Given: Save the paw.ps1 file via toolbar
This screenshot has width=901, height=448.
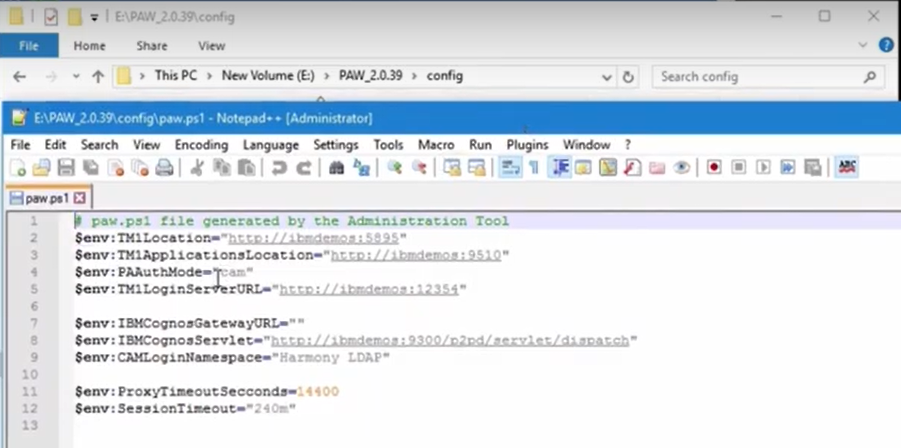Looking at the screenshot, I should point(66,168).
